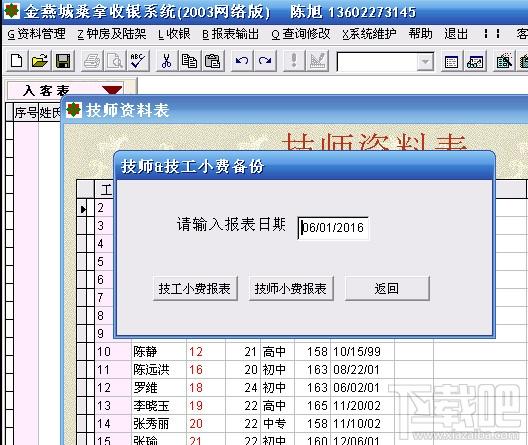The width and height of the screenshot is (528, 445).
Task: Expand the 入客表 red triangle dropdown
Action: click(112, 90)
